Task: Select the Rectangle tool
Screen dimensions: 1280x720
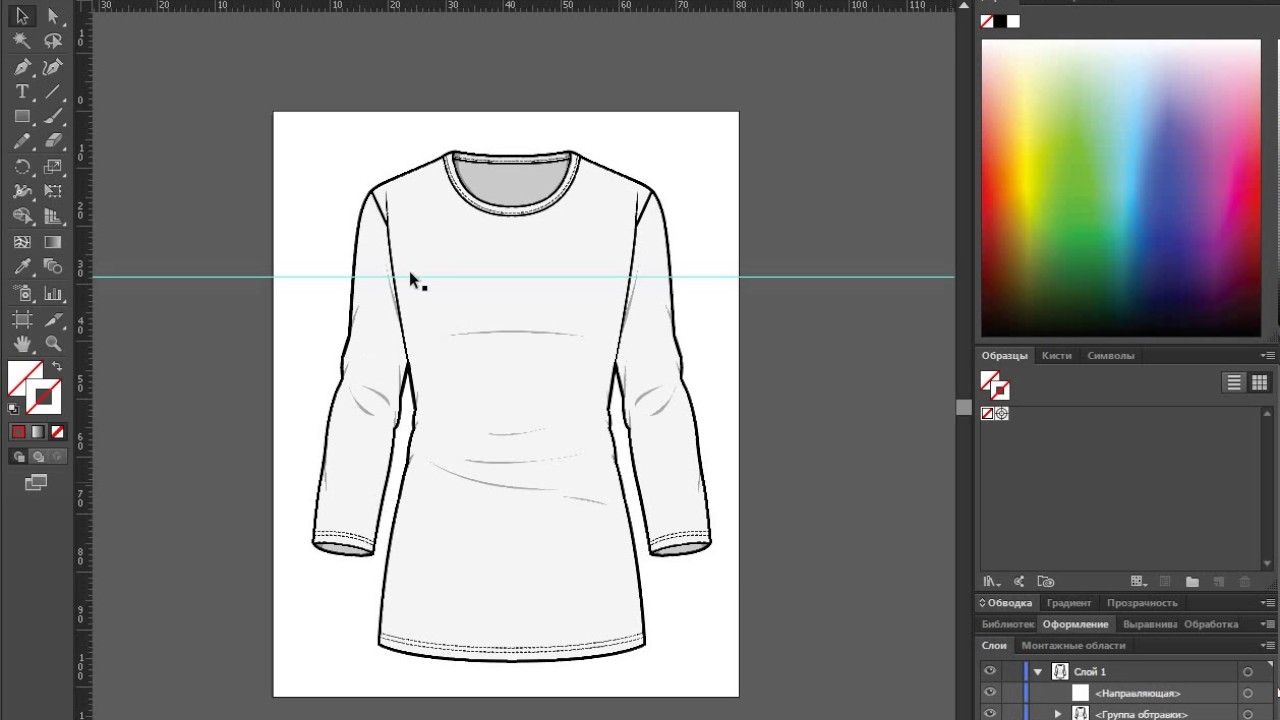Action: click(22, 117)
